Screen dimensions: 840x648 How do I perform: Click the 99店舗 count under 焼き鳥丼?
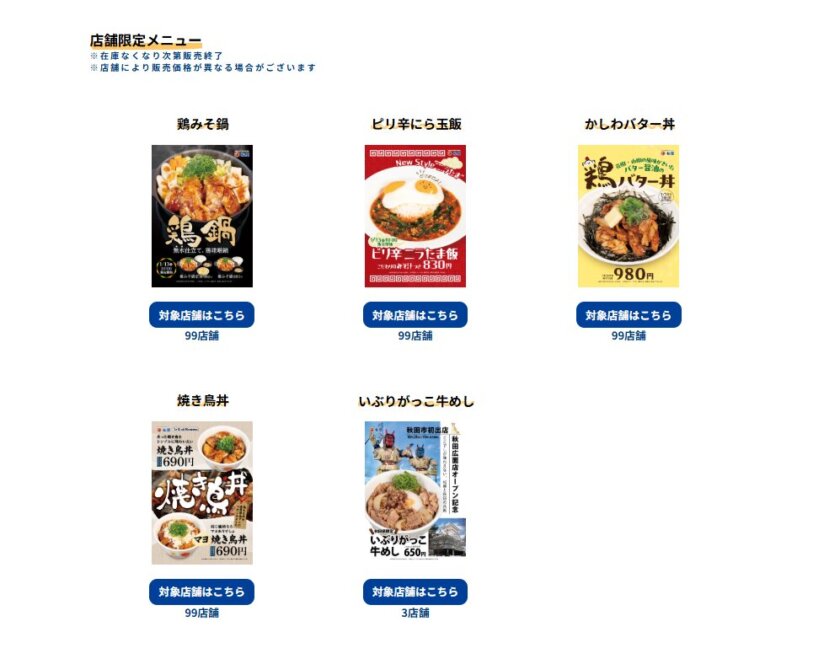[202, 613]
